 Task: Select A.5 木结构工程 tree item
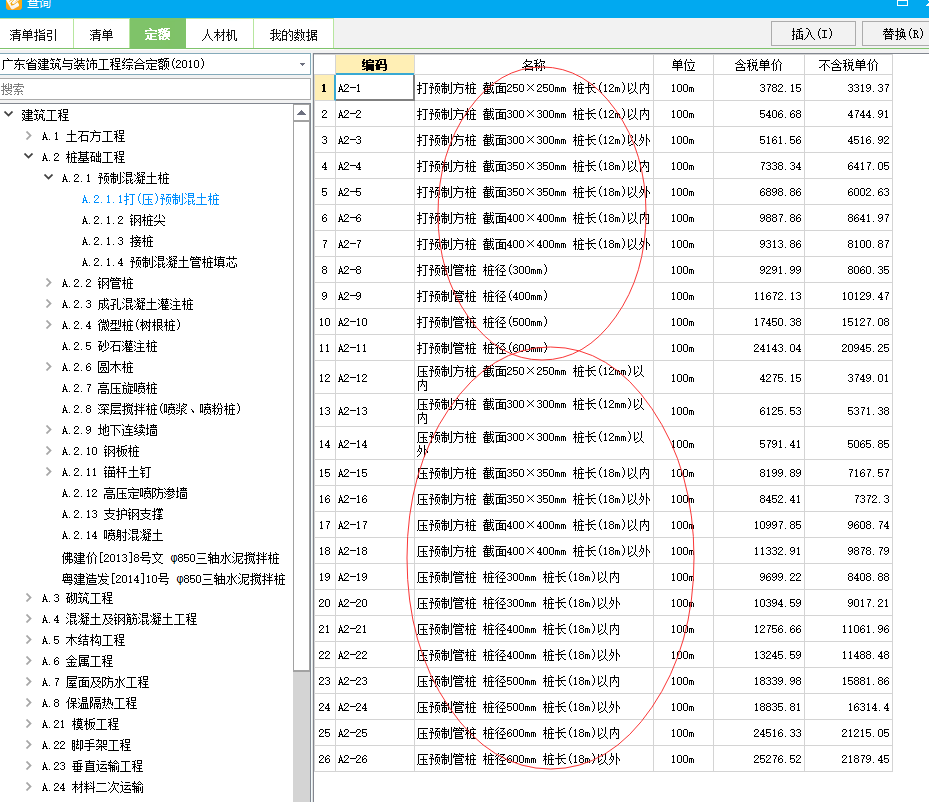click(x=84, y=640)
